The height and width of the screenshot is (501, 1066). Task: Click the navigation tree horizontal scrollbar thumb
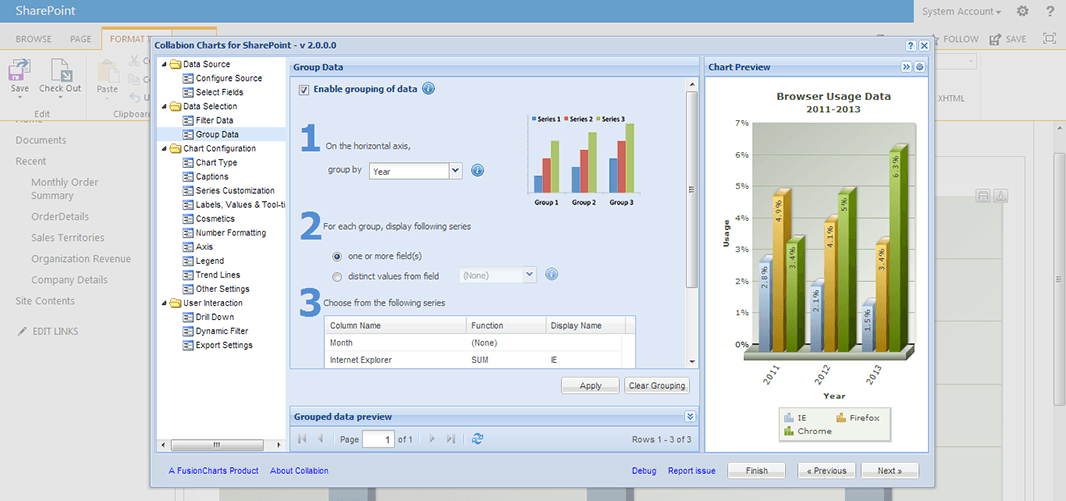click(x=217, y=445)
